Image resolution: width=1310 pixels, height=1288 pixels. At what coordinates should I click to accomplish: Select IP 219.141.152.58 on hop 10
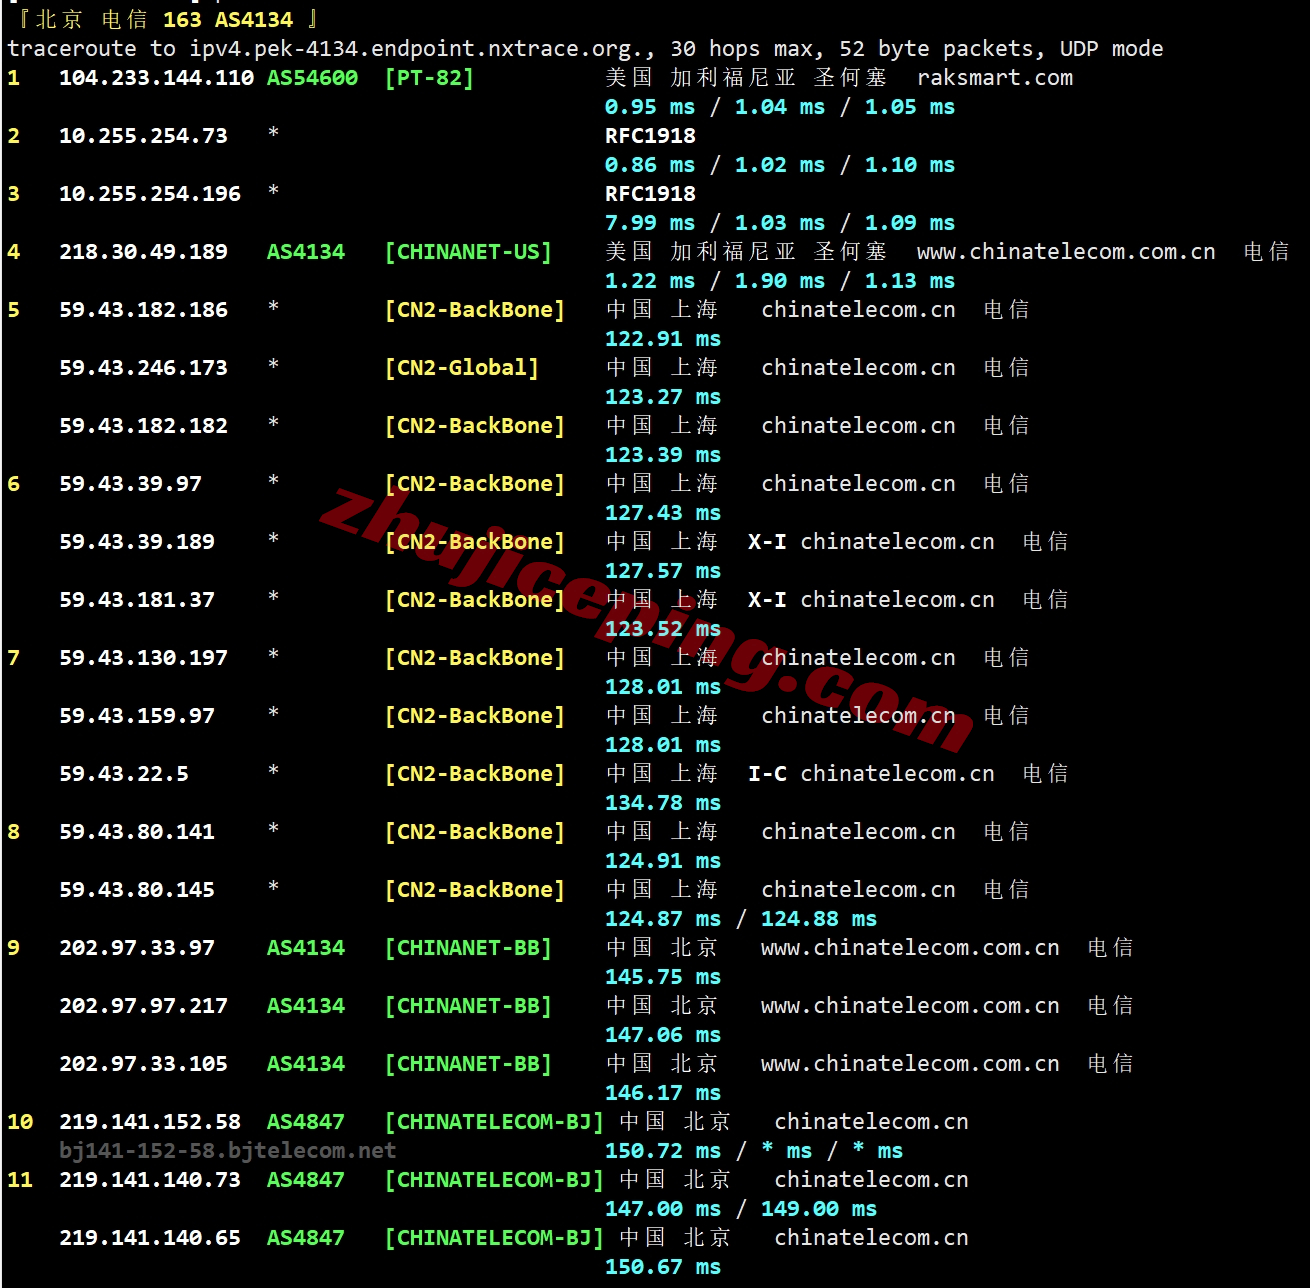[150, 1122]
